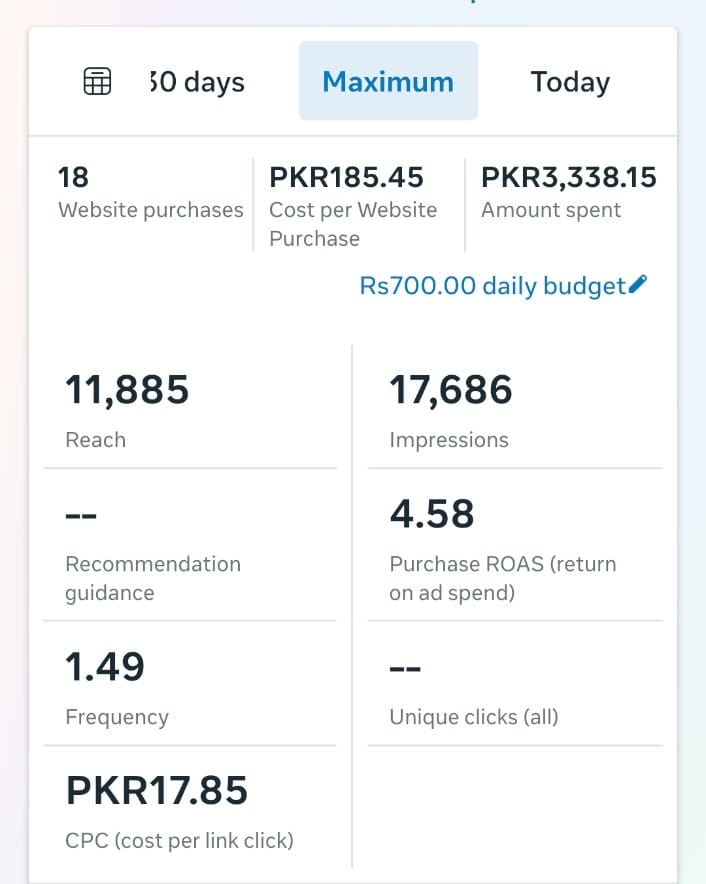Click the Amount spent label
The width and height of the screenshot is (706, 884).
pos(551,210)
